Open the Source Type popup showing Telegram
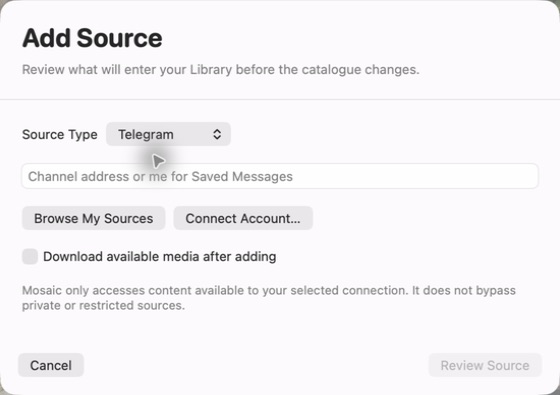Image resolution: width=560 pixels, height=395 pixels. point(168,134)
